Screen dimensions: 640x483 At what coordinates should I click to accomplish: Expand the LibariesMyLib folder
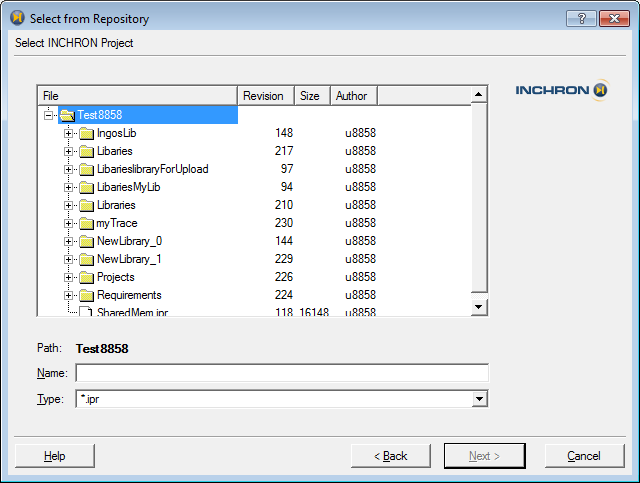pyautogui.click(x=68, y=187)
